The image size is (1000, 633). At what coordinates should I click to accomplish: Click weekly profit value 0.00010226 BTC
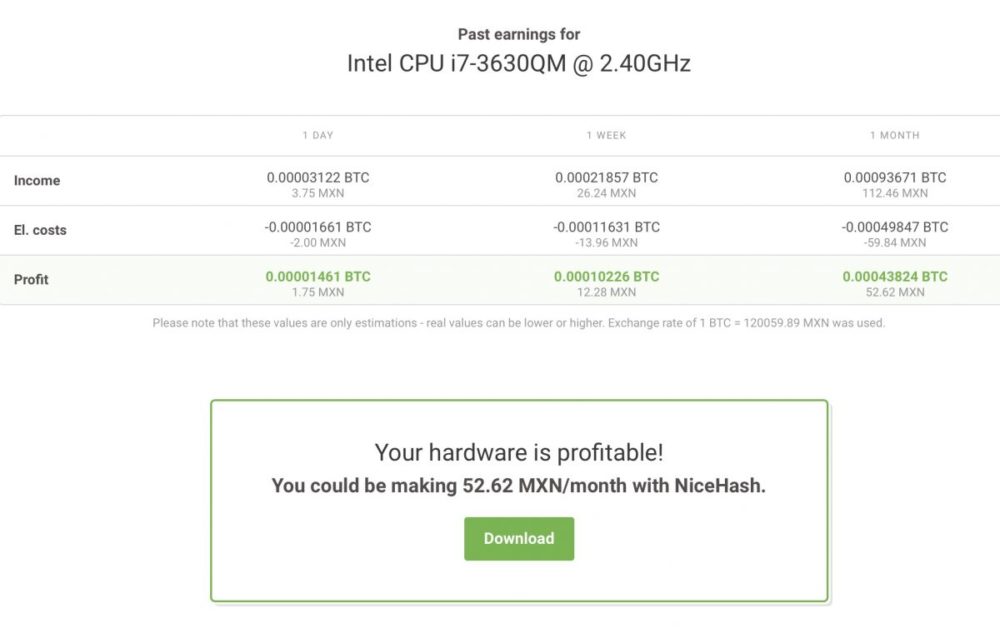pos(606,276)
